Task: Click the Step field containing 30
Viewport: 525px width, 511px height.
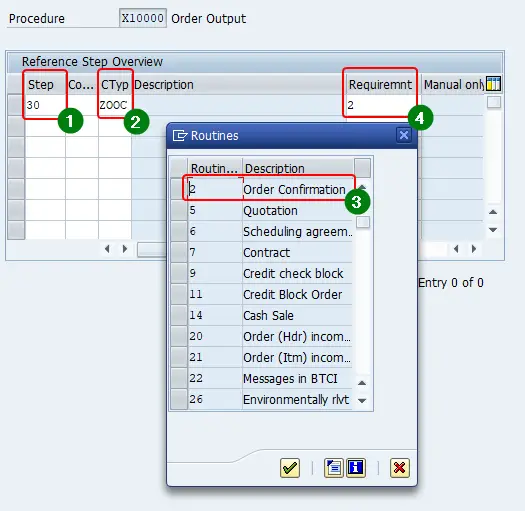Action: [x=45, y=105]
